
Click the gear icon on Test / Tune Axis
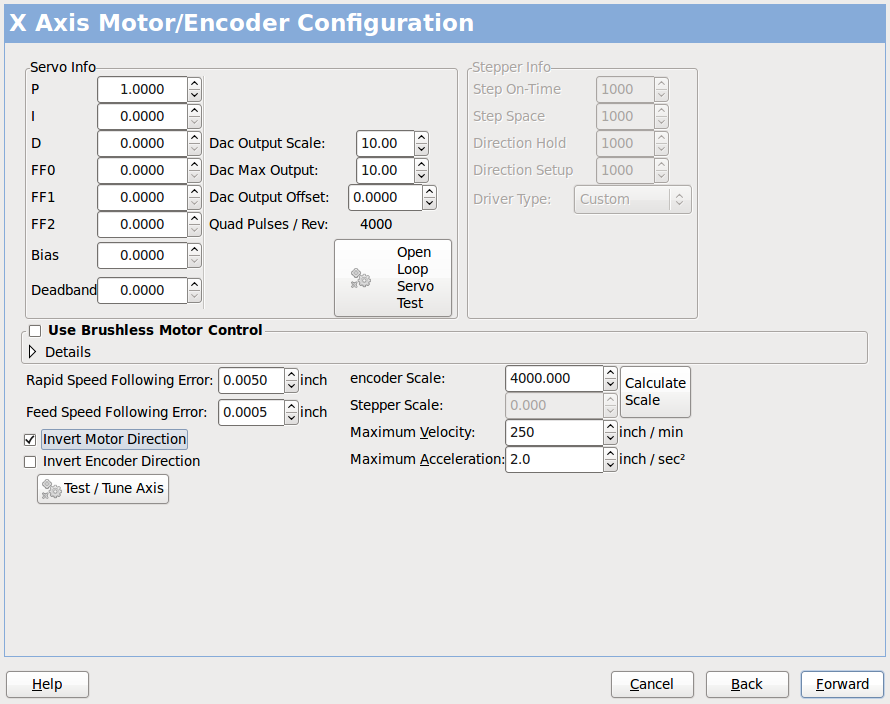click(x=51, y=489)
